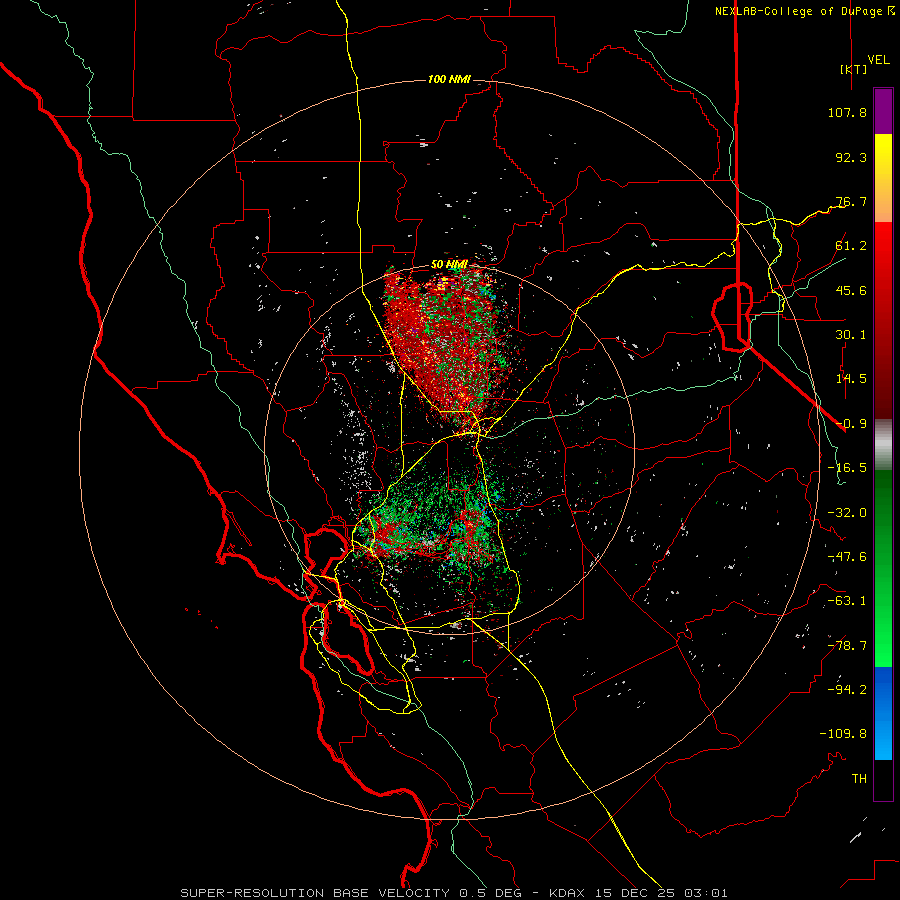Pick the light blue segment of the color bar
Screen dimensions: 900x900
click(883, 738)
